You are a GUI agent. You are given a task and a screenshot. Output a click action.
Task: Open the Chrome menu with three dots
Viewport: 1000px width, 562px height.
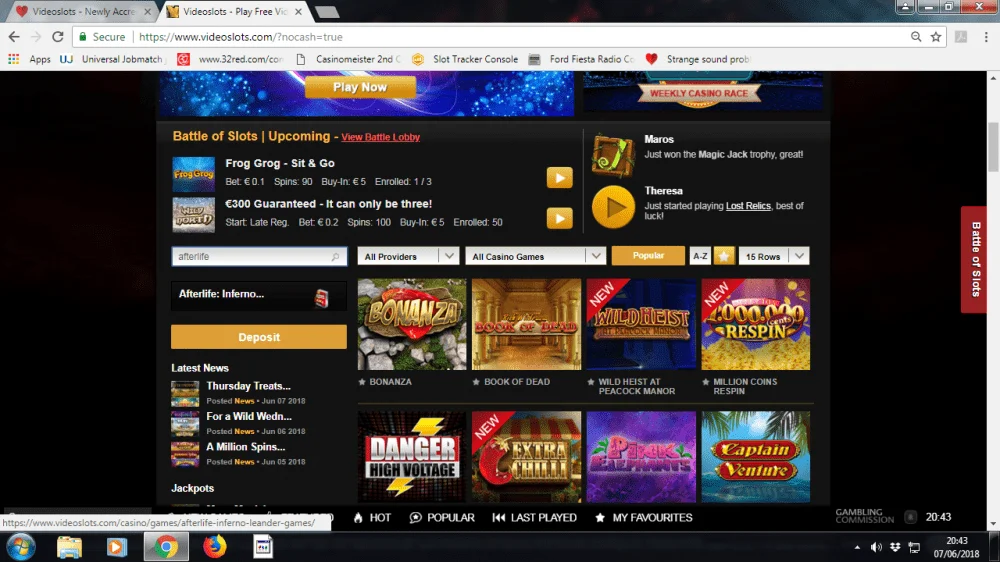(x=986, y=37)
